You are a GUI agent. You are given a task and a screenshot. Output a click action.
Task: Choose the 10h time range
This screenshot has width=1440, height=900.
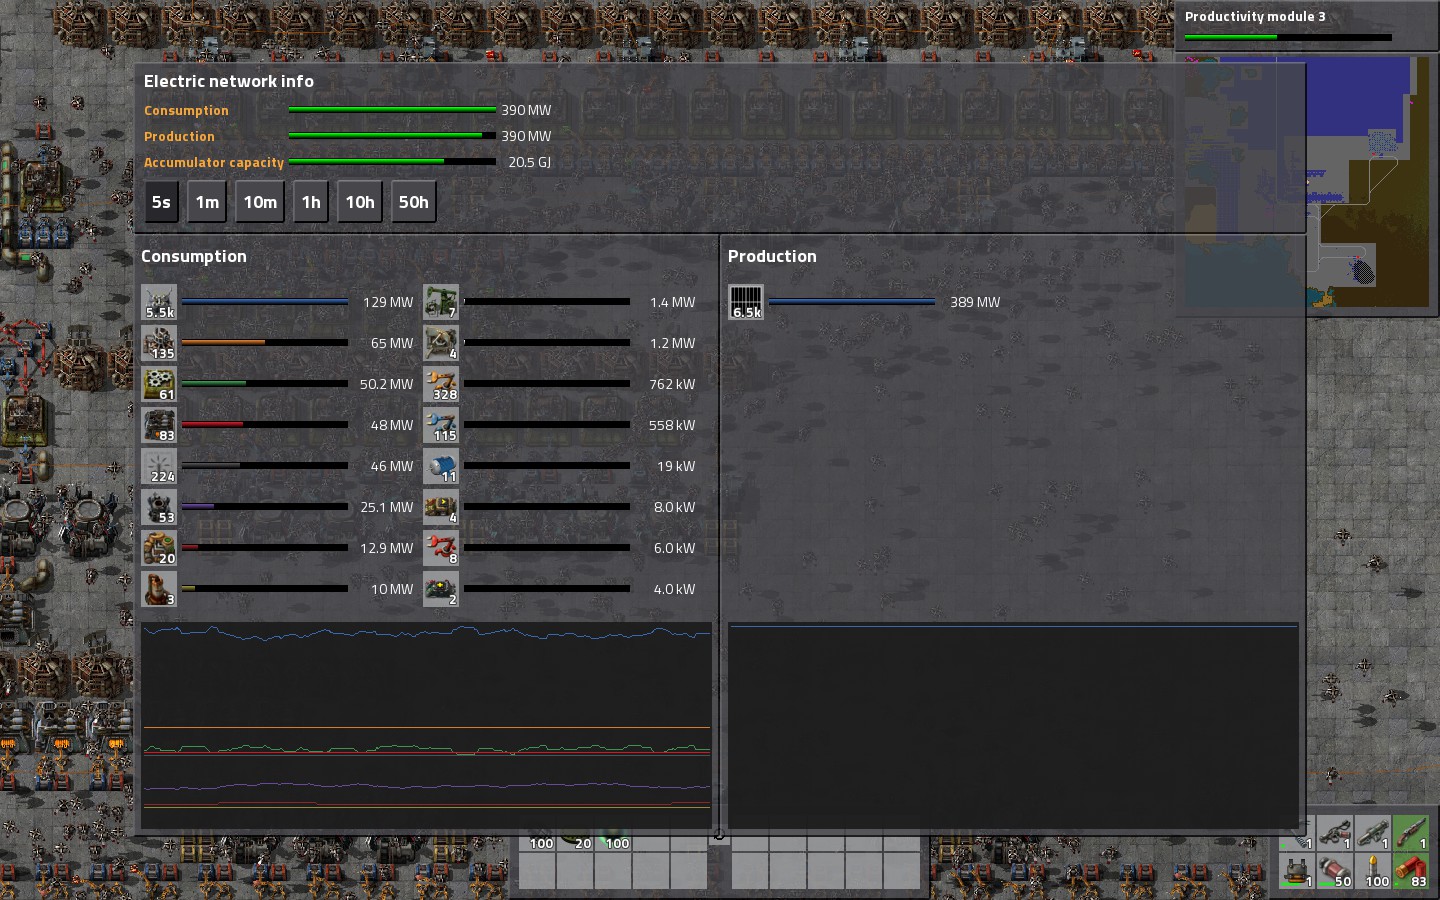pos(360,202)
